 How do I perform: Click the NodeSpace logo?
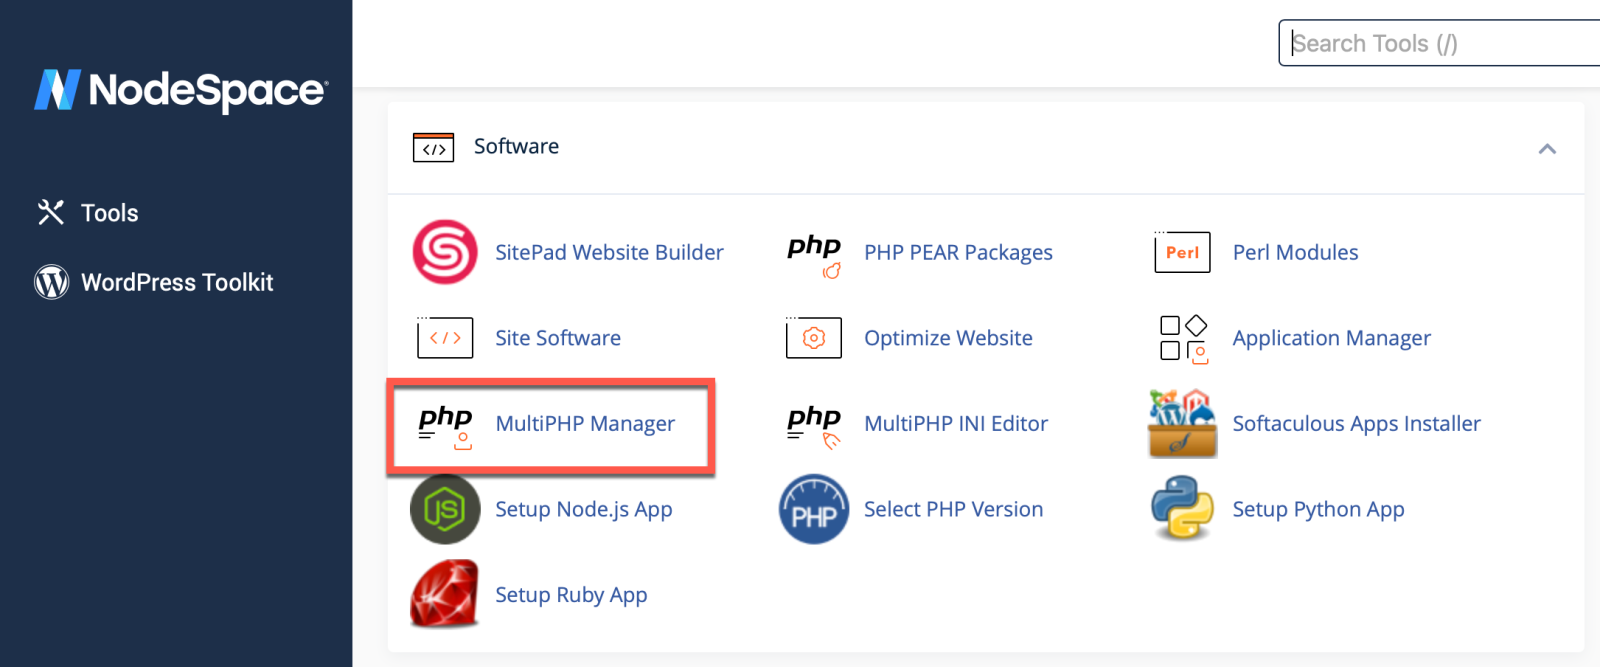click(181, 90)
